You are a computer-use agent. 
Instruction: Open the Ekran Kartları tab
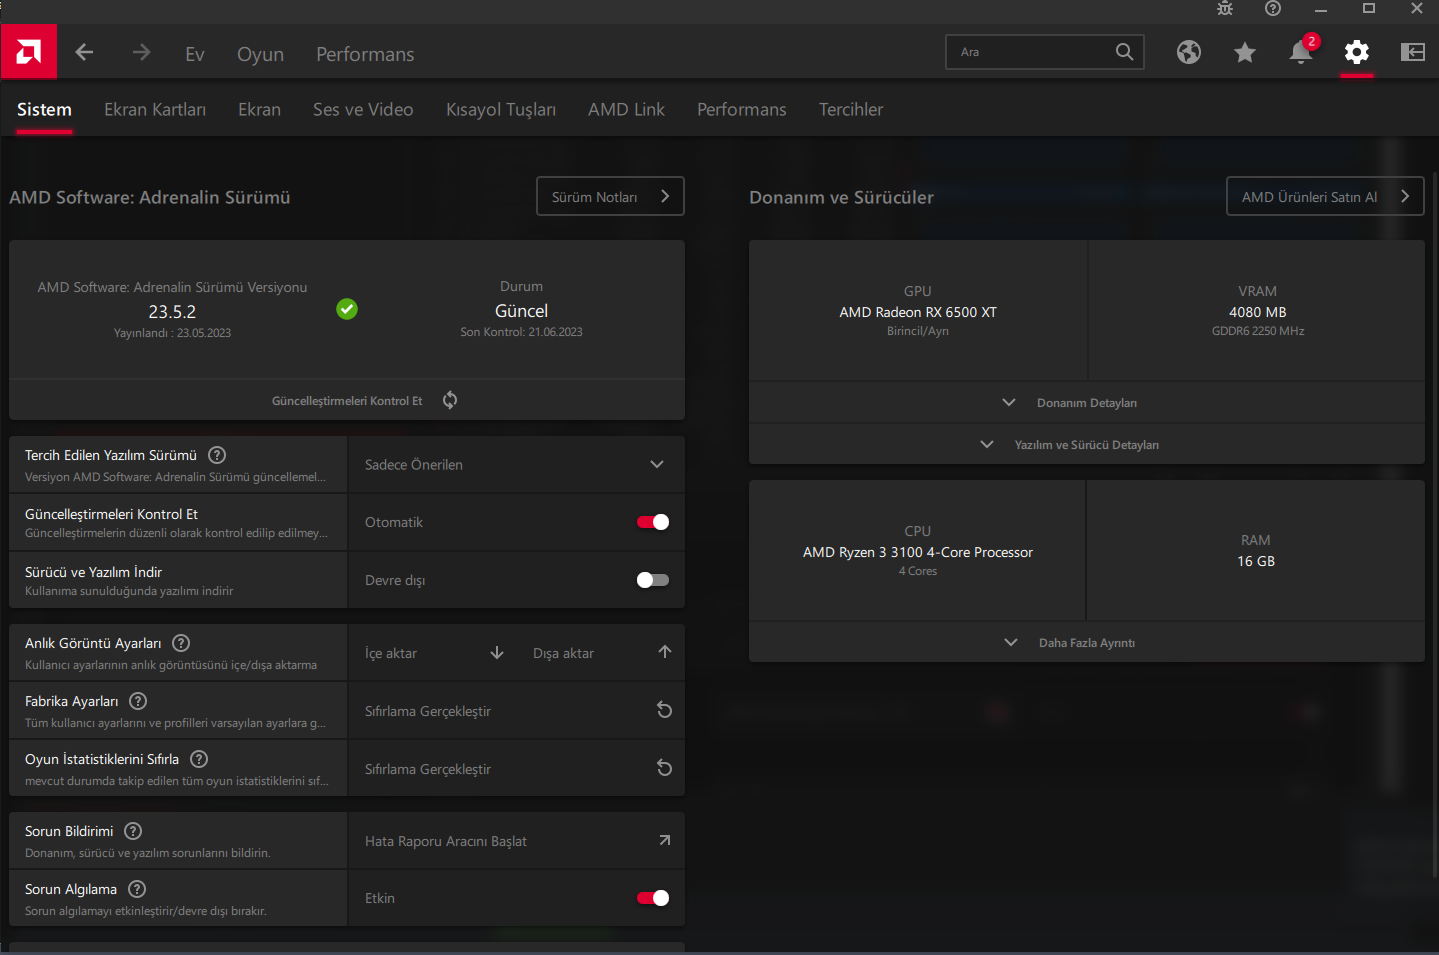pos(155,109)
